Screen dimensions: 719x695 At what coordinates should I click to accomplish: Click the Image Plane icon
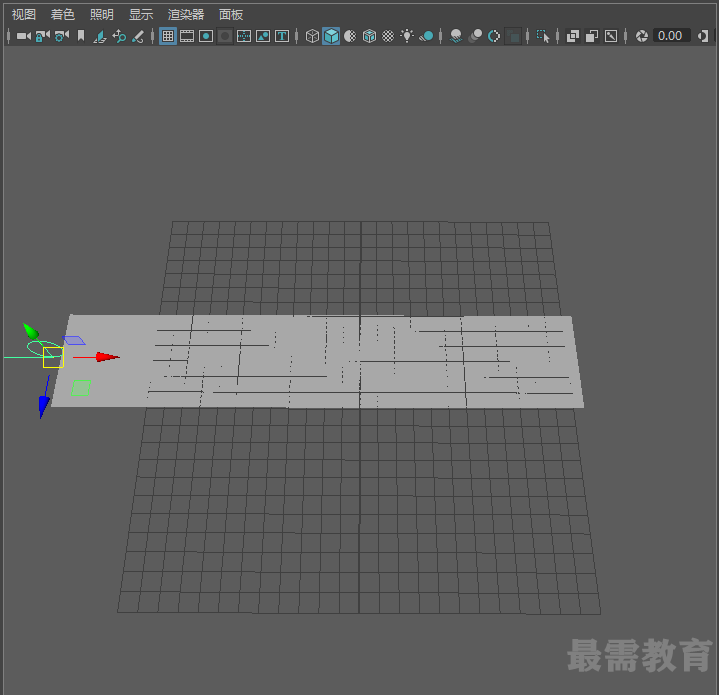click(100, 36)
